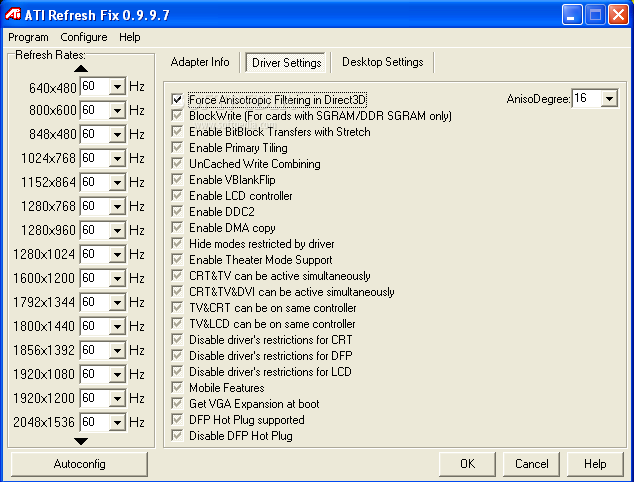Uncheck Force Anisotropic Filtering in Direct3D
The width and height of the screenshot is (634, 482).
tap(177, 99)
